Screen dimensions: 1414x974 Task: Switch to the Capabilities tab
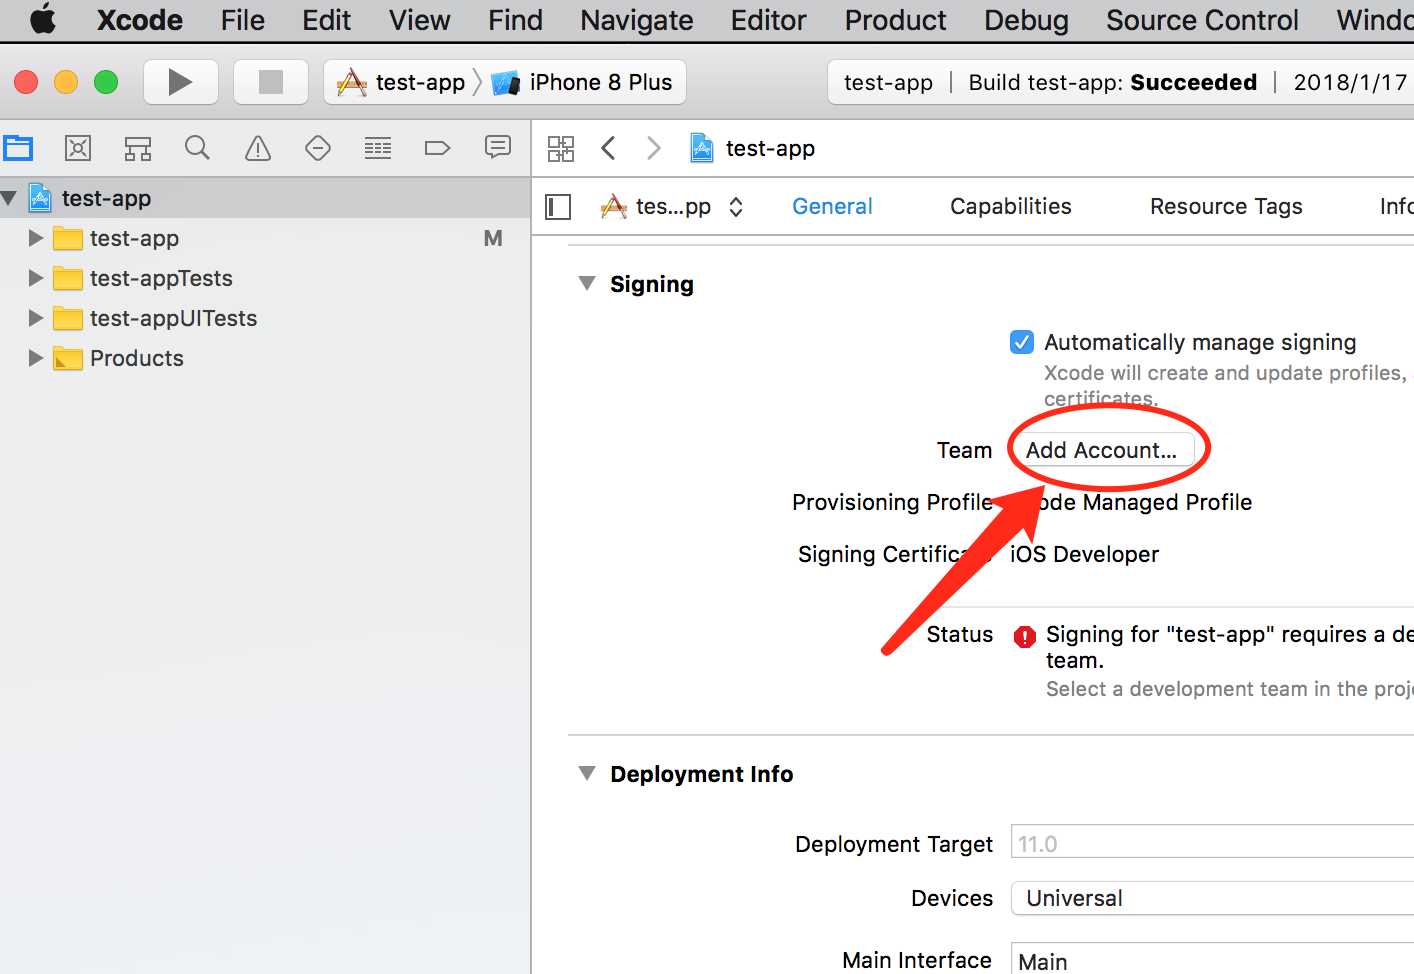1011,206
